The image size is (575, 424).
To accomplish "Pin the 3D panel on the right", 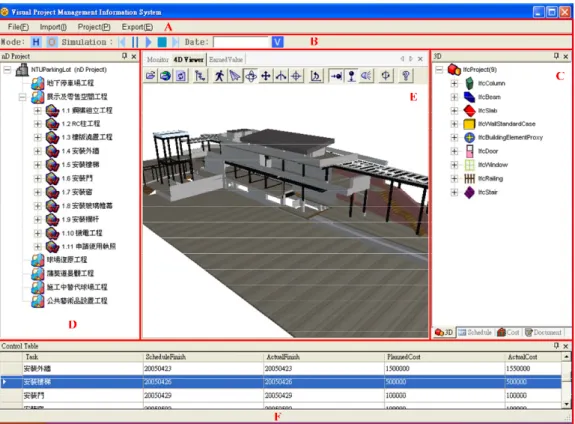I will 556,56.
